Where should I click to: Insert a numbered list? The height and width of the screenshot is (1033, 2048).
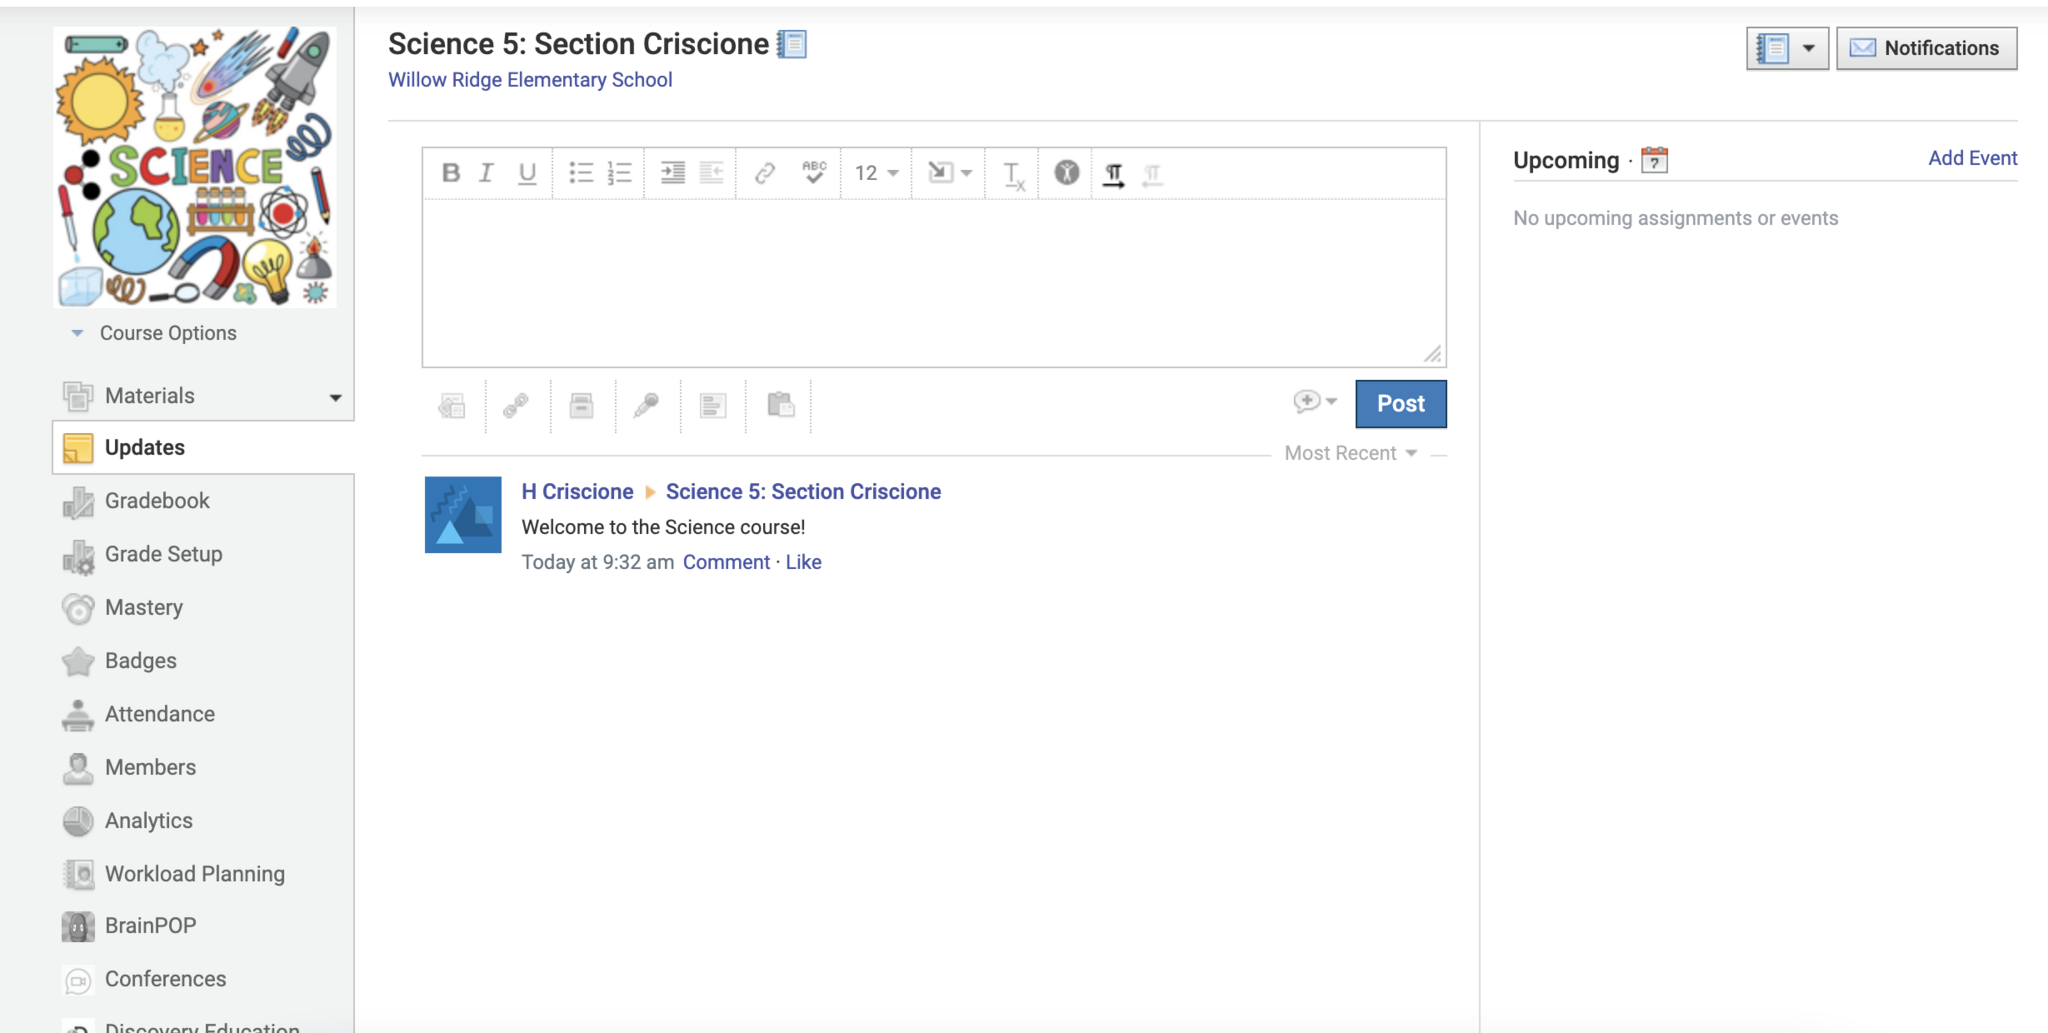[x=620, y=173]
